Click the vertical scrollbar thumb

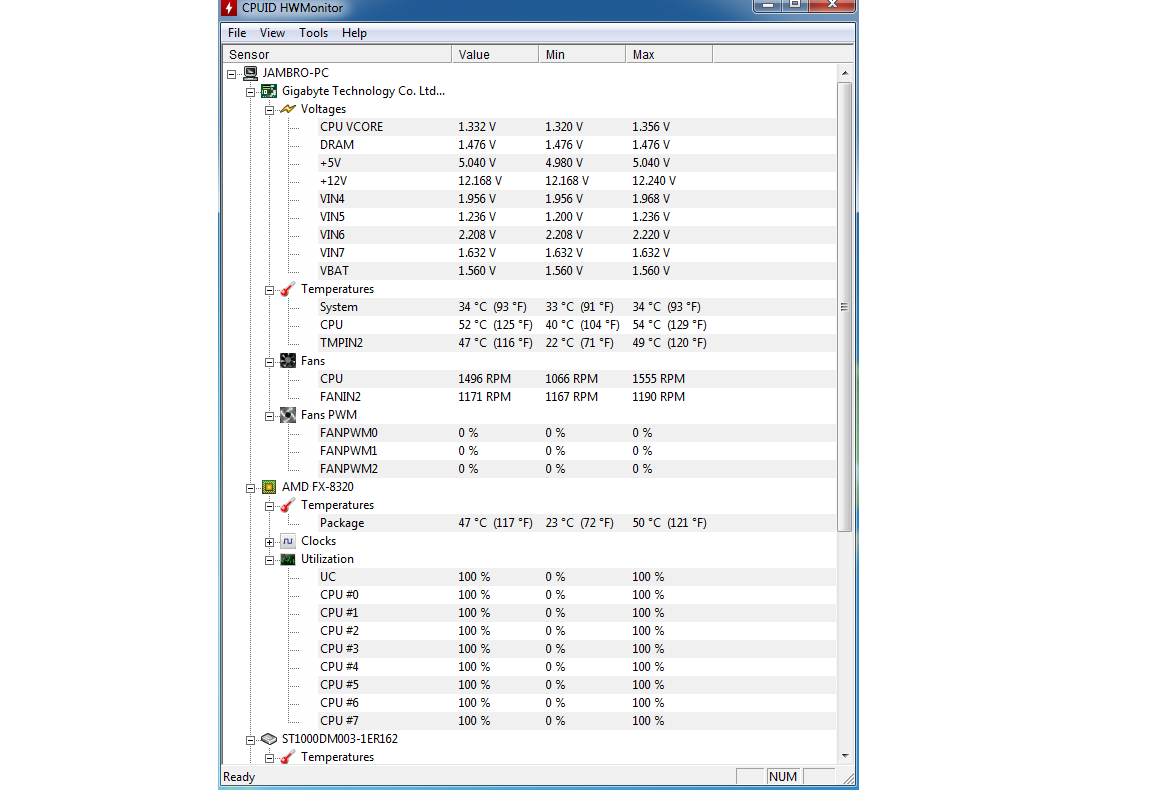845,307
